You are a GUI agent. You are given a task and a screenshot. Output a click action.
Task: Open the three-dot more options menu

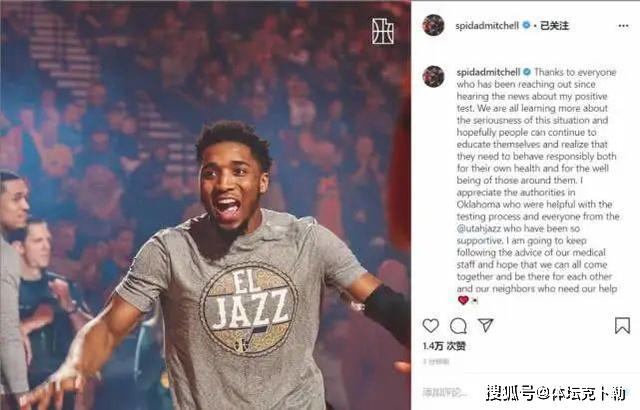tap(623, 26)
